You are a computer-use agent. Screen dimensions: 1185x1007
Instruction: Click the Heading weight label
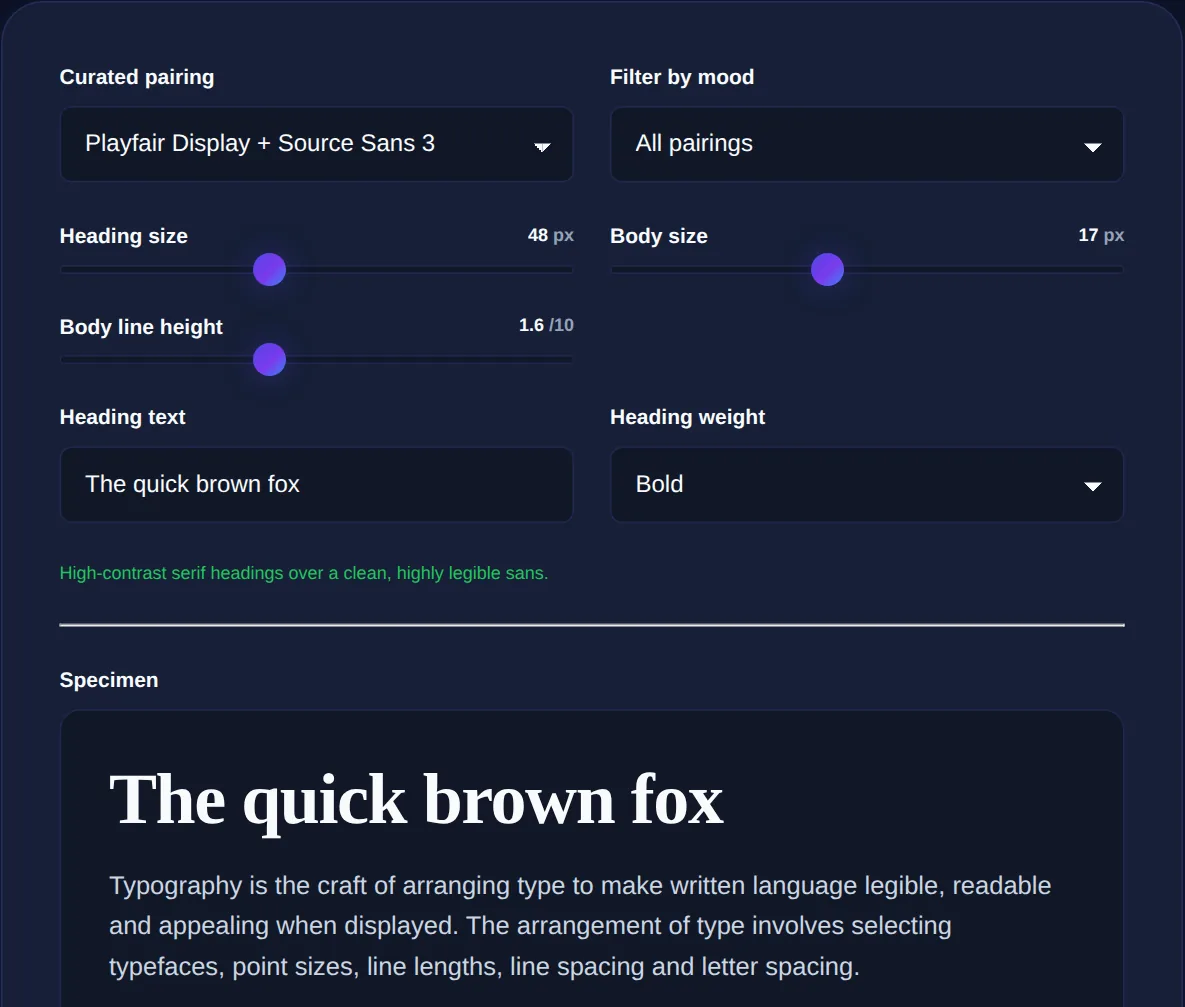(x=687, y=417)
